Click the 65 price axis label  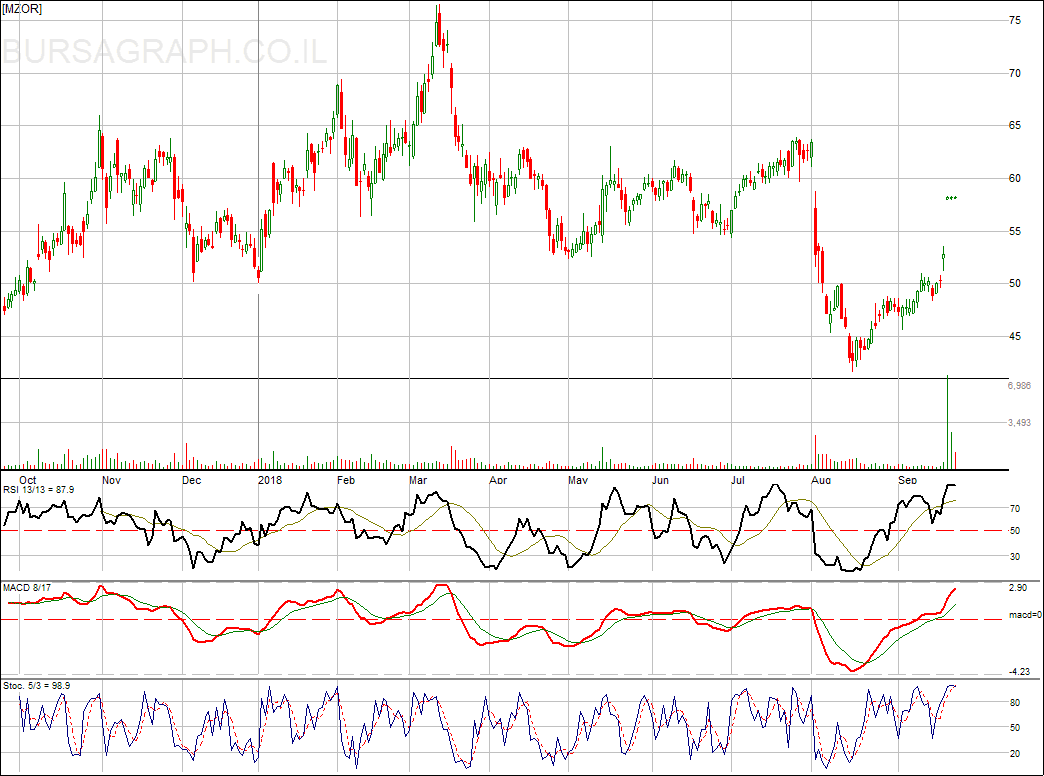click(1015, 125)
